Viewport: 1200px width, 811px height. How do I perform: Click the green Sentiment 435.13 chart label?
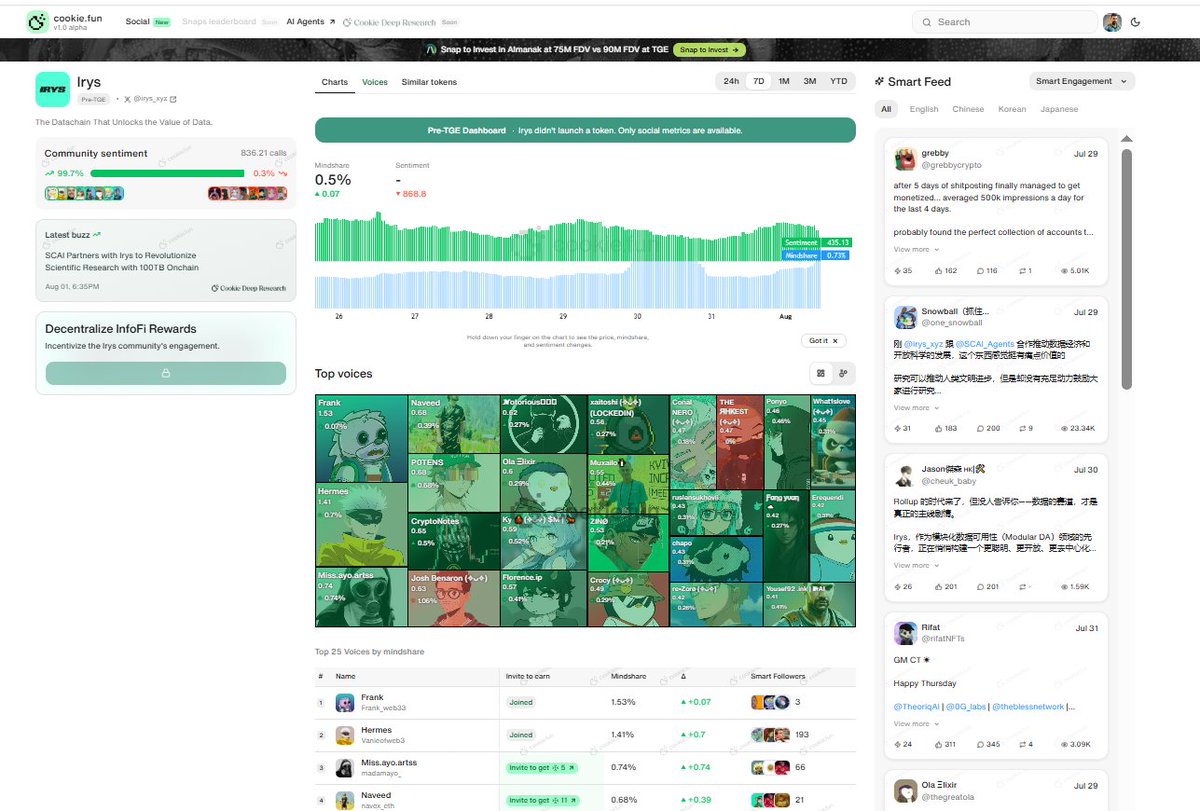coord(817,243)
